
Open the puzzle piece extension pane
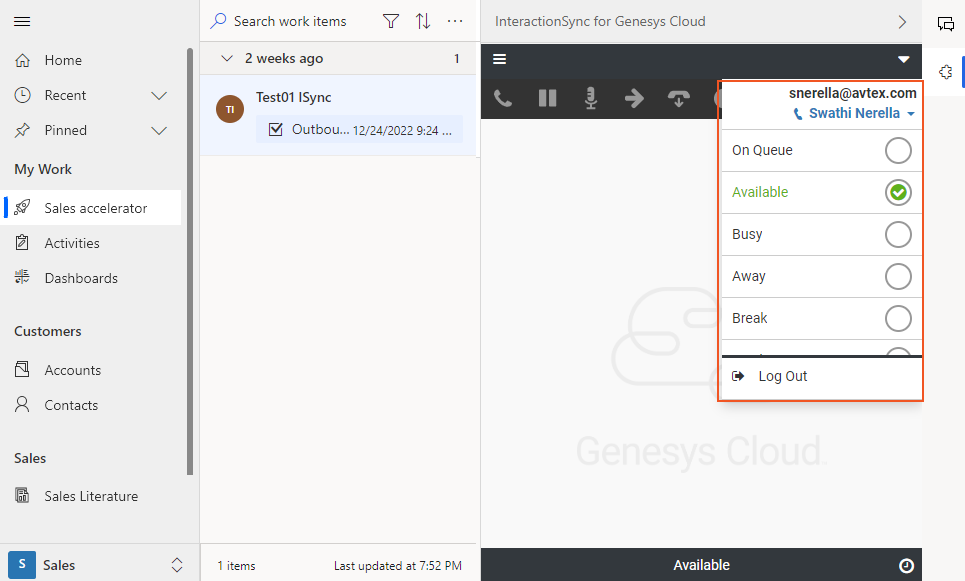(945, 72)
